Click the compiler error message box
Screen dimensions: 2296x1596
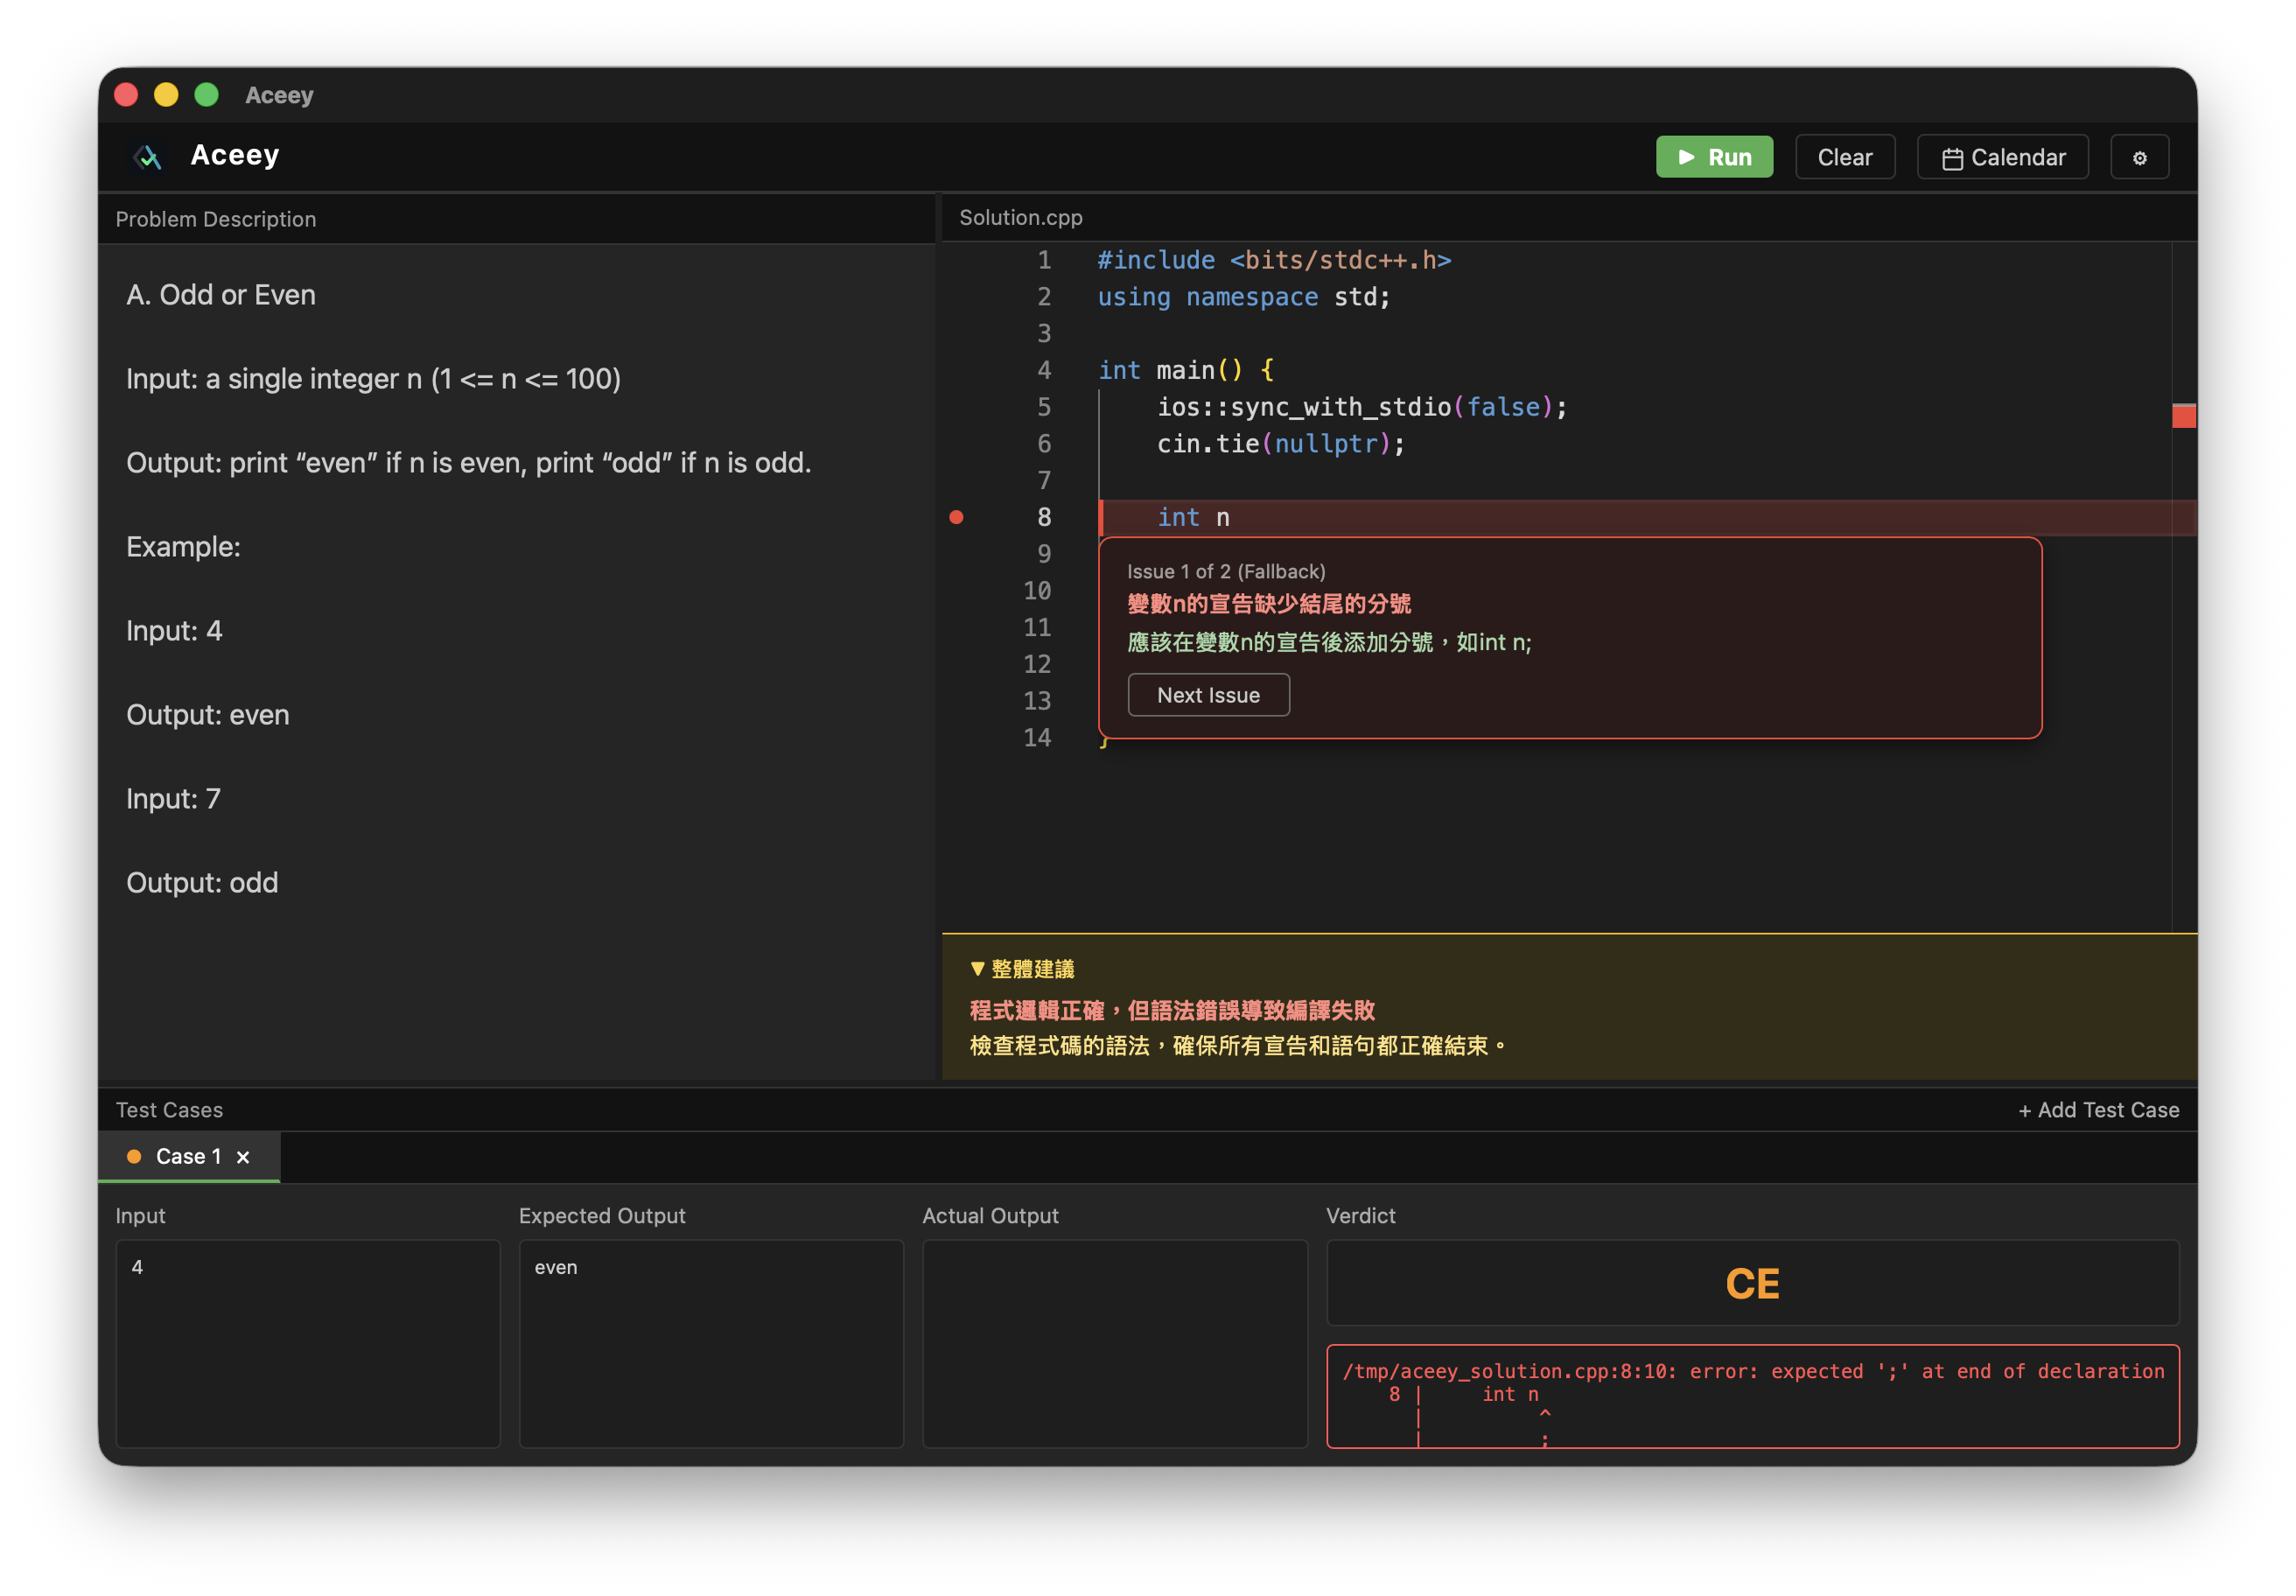pyautogui.click(x=1752, y=1396)
